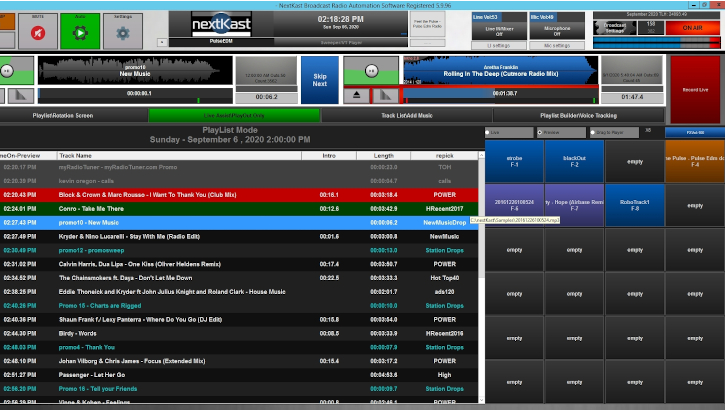Click the playlist scrollbar up arrow
This screenshot has height=410, width=725.
coord(481,155)
